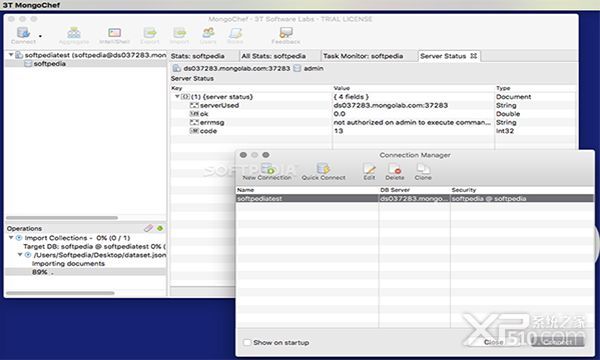Click the database icon beside admin

(x=297, y=68)
